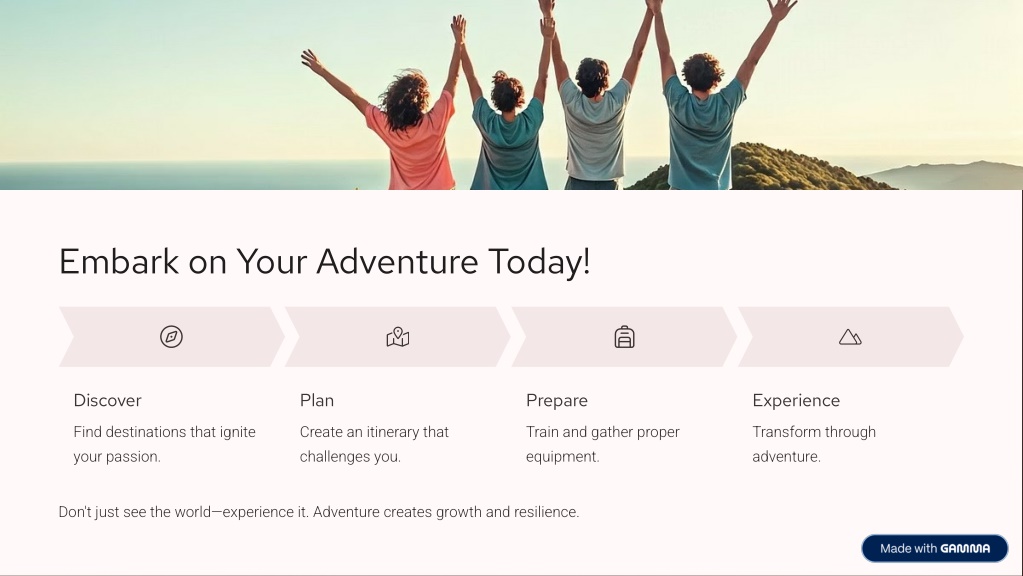Image resolution: width=1023 pixels, height=576 pixels.
Task: Click the closing sentence about growth and resilience
Action: click(x=318, y=512)
